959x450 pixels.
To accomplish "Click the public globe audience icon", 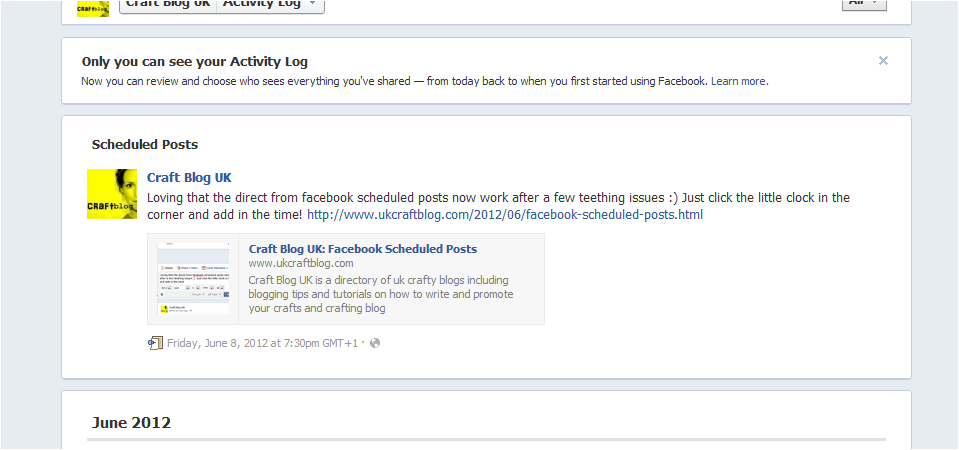I will (375, 343).
